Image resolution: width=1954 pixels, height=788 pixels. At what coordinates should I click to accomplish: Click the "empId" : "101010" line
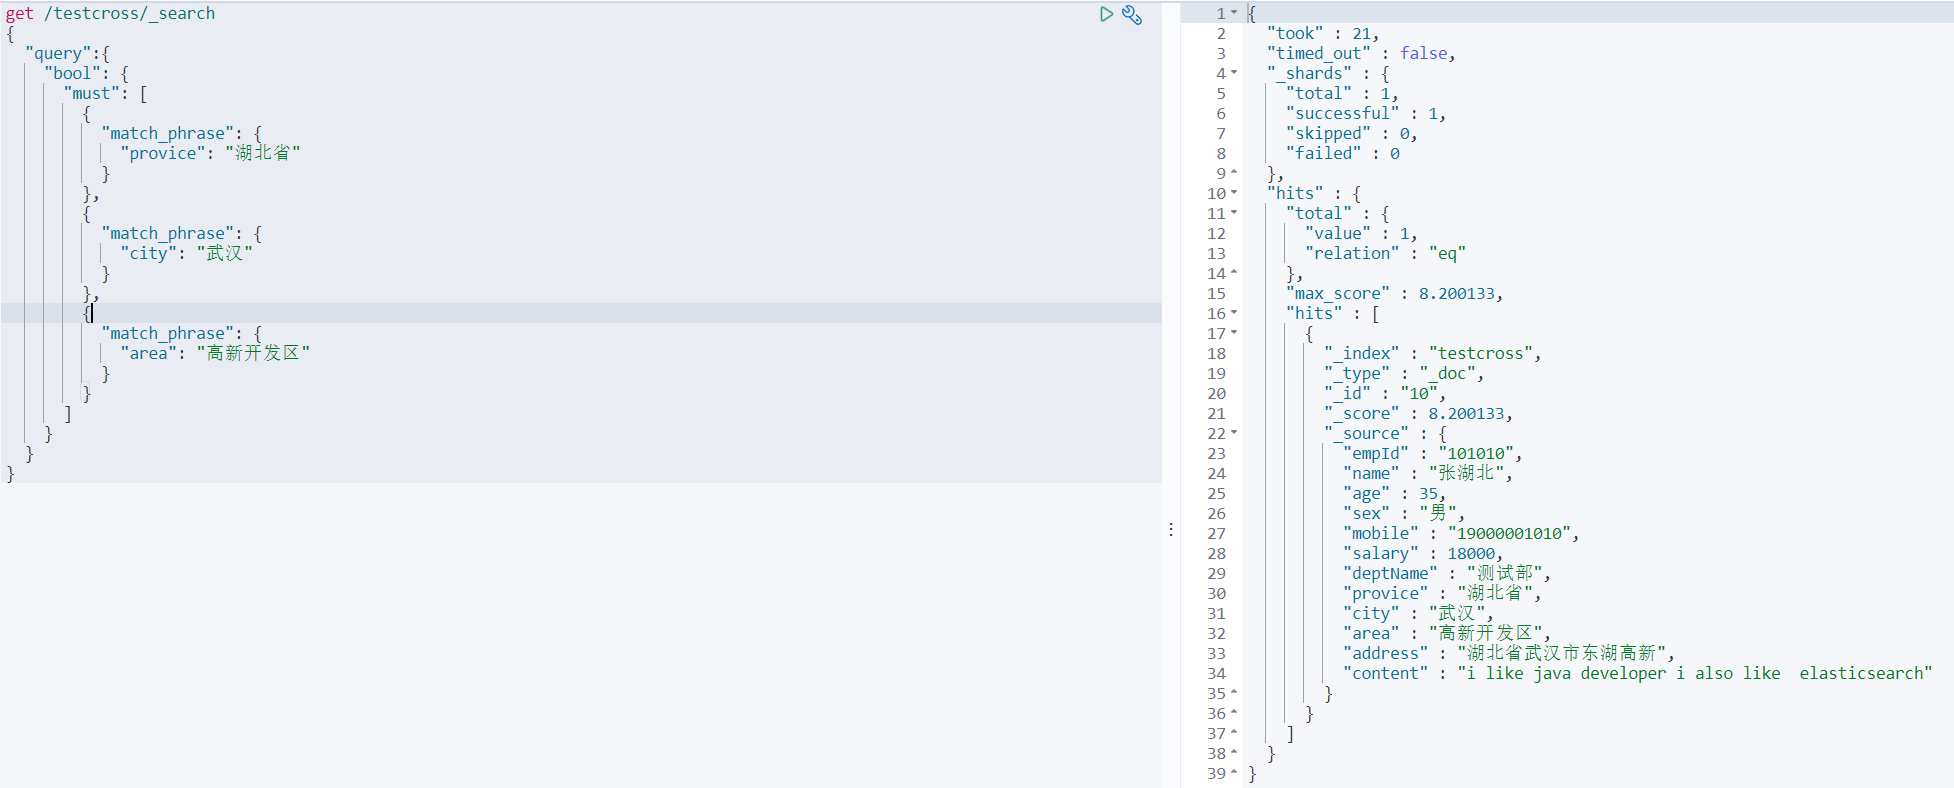pos(1432,453)
